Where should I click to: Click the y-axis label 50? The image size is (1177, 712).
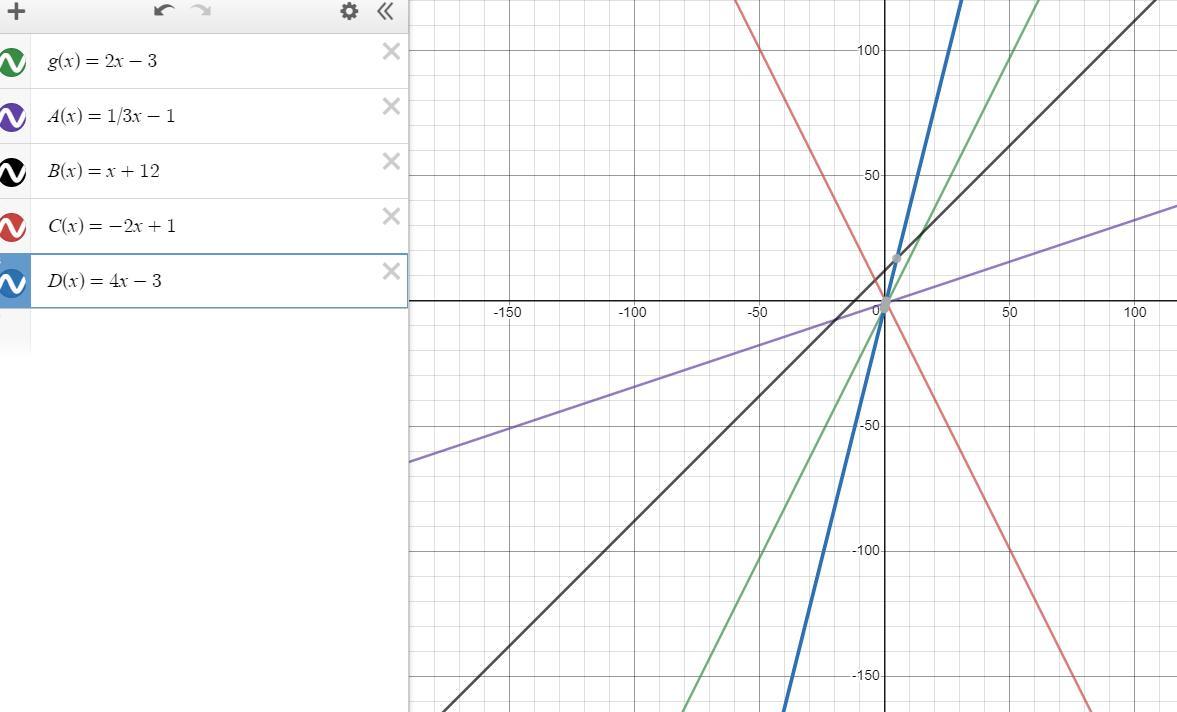[x=871, y=176]
